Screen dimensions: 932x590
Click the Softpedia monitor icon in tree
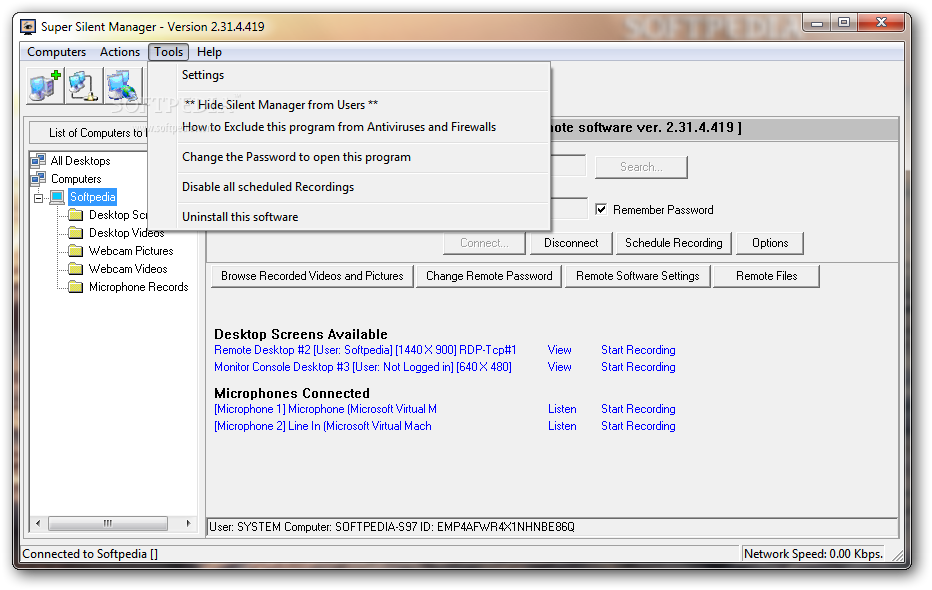click(57, 197)
